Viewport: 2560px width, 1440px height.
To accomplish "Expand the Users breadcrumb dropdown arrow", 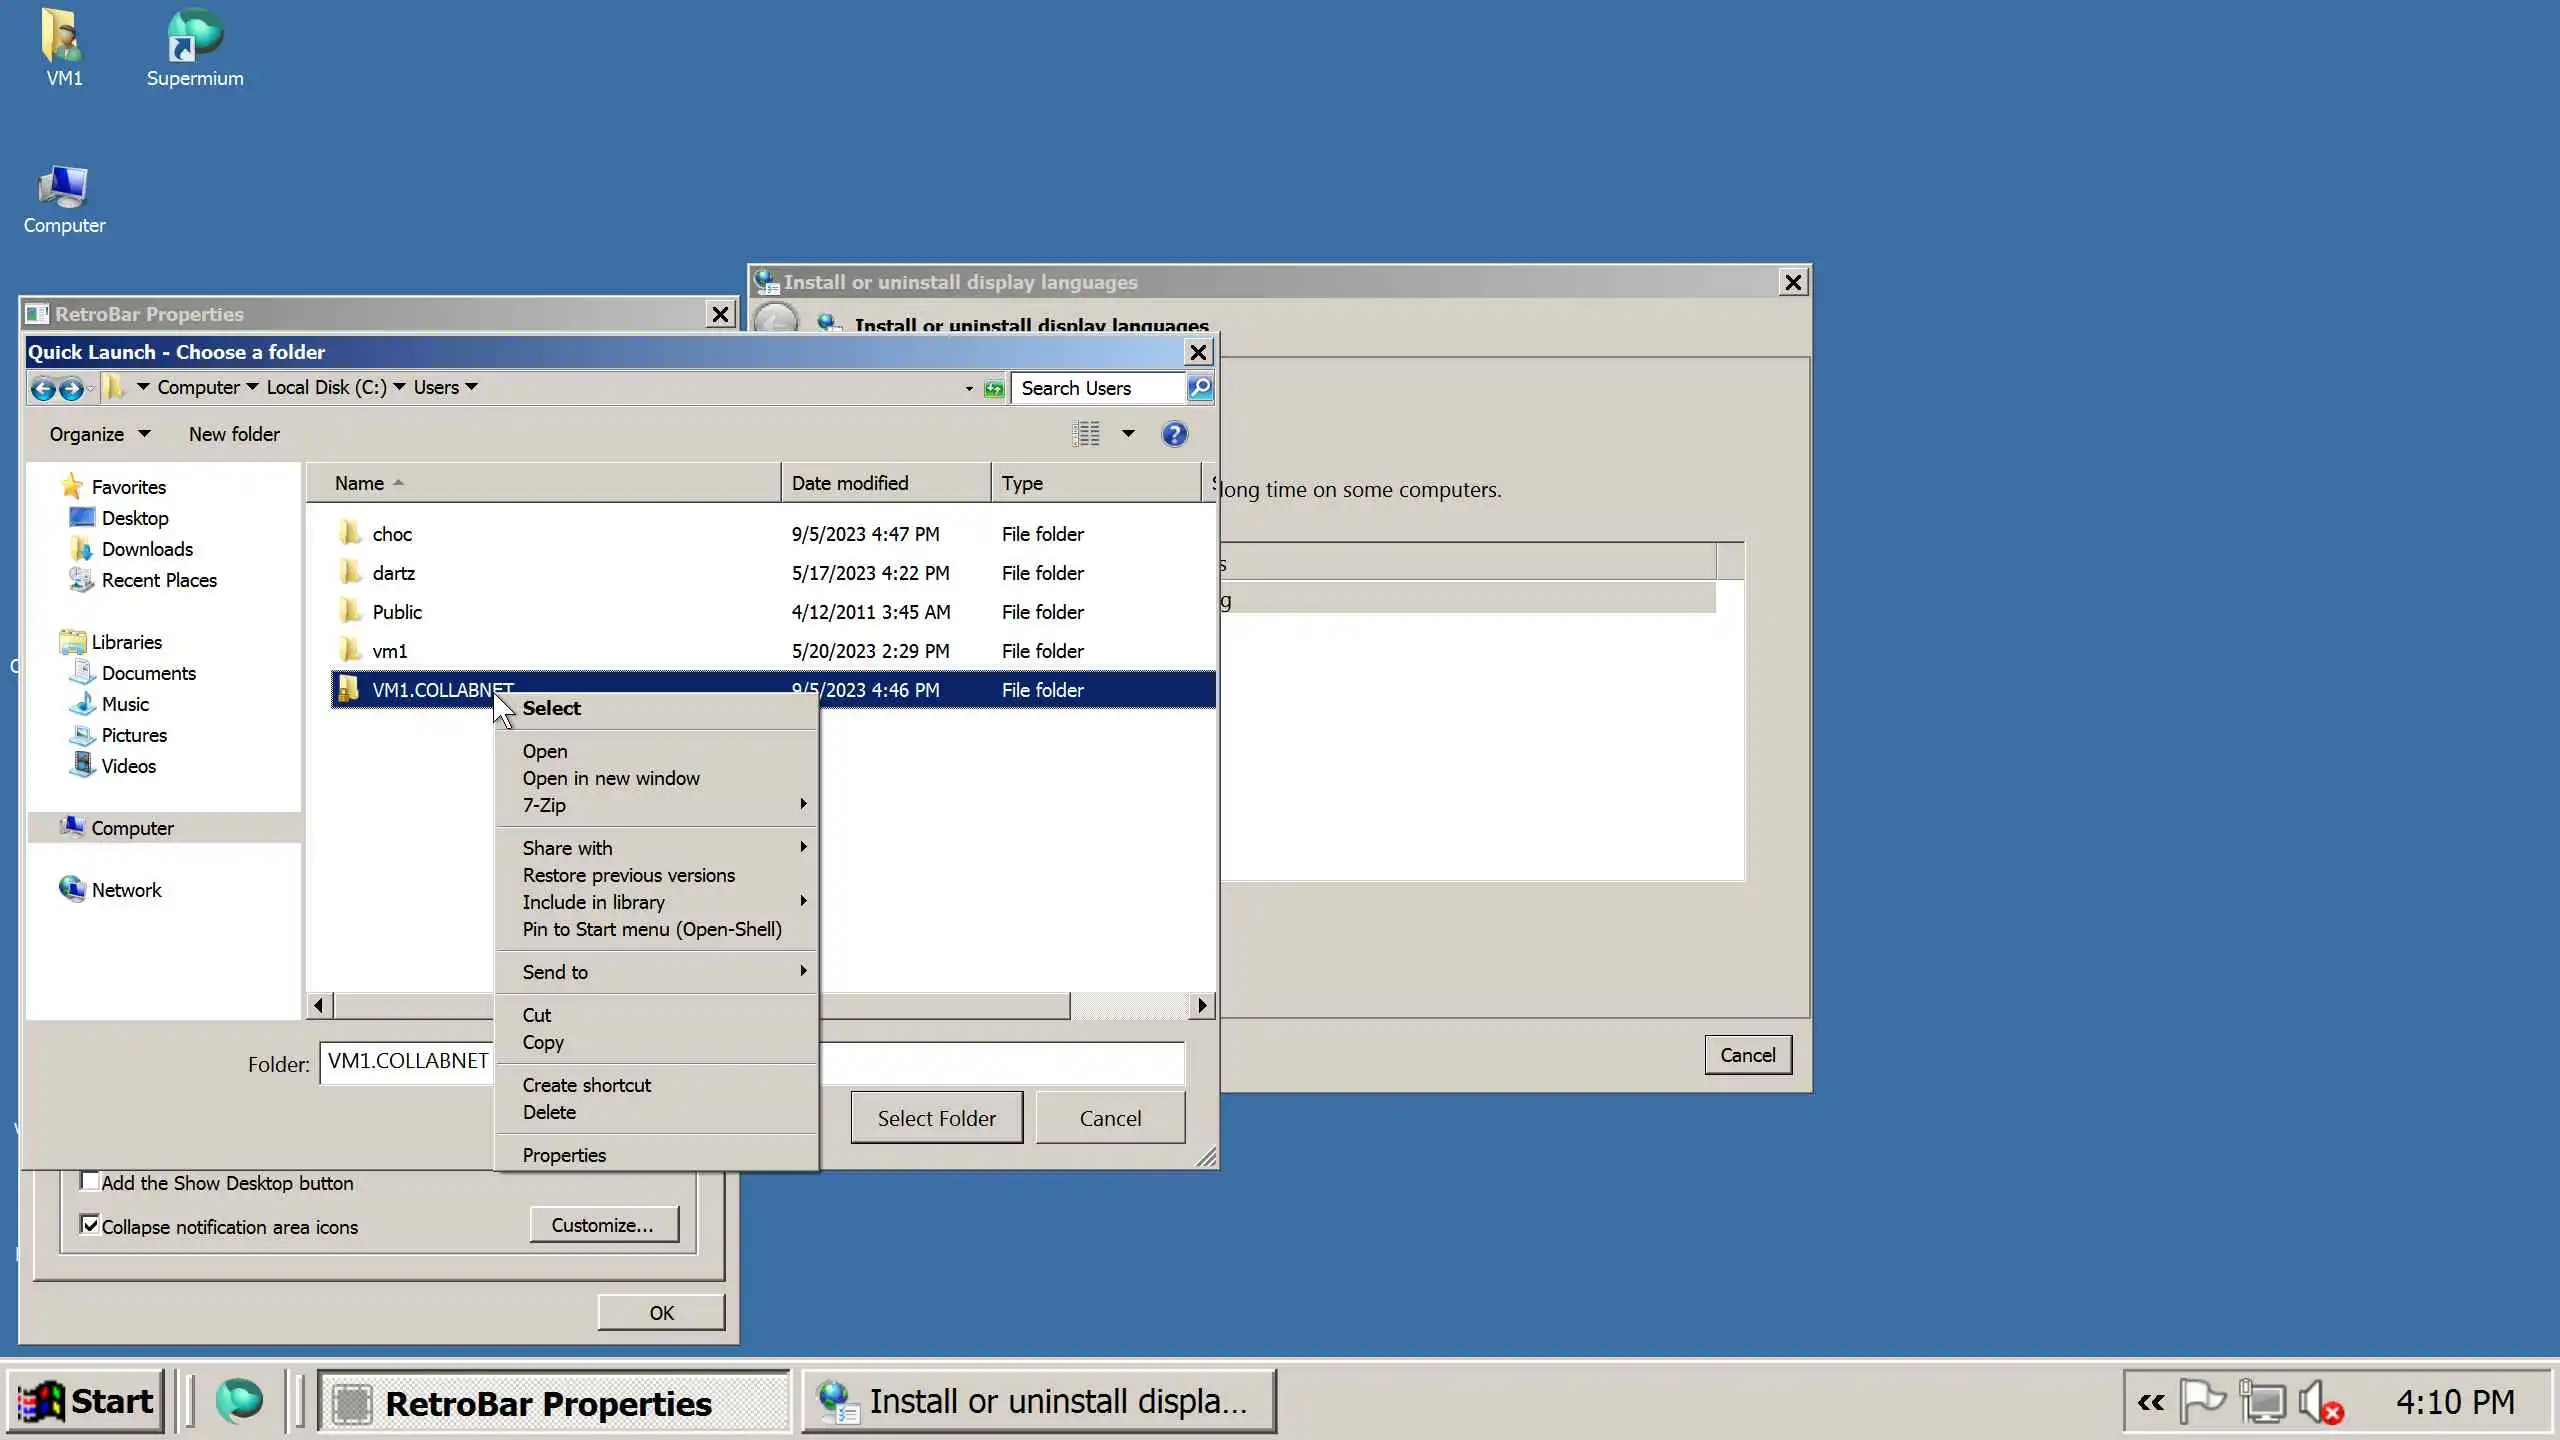I will click(472, 387).
